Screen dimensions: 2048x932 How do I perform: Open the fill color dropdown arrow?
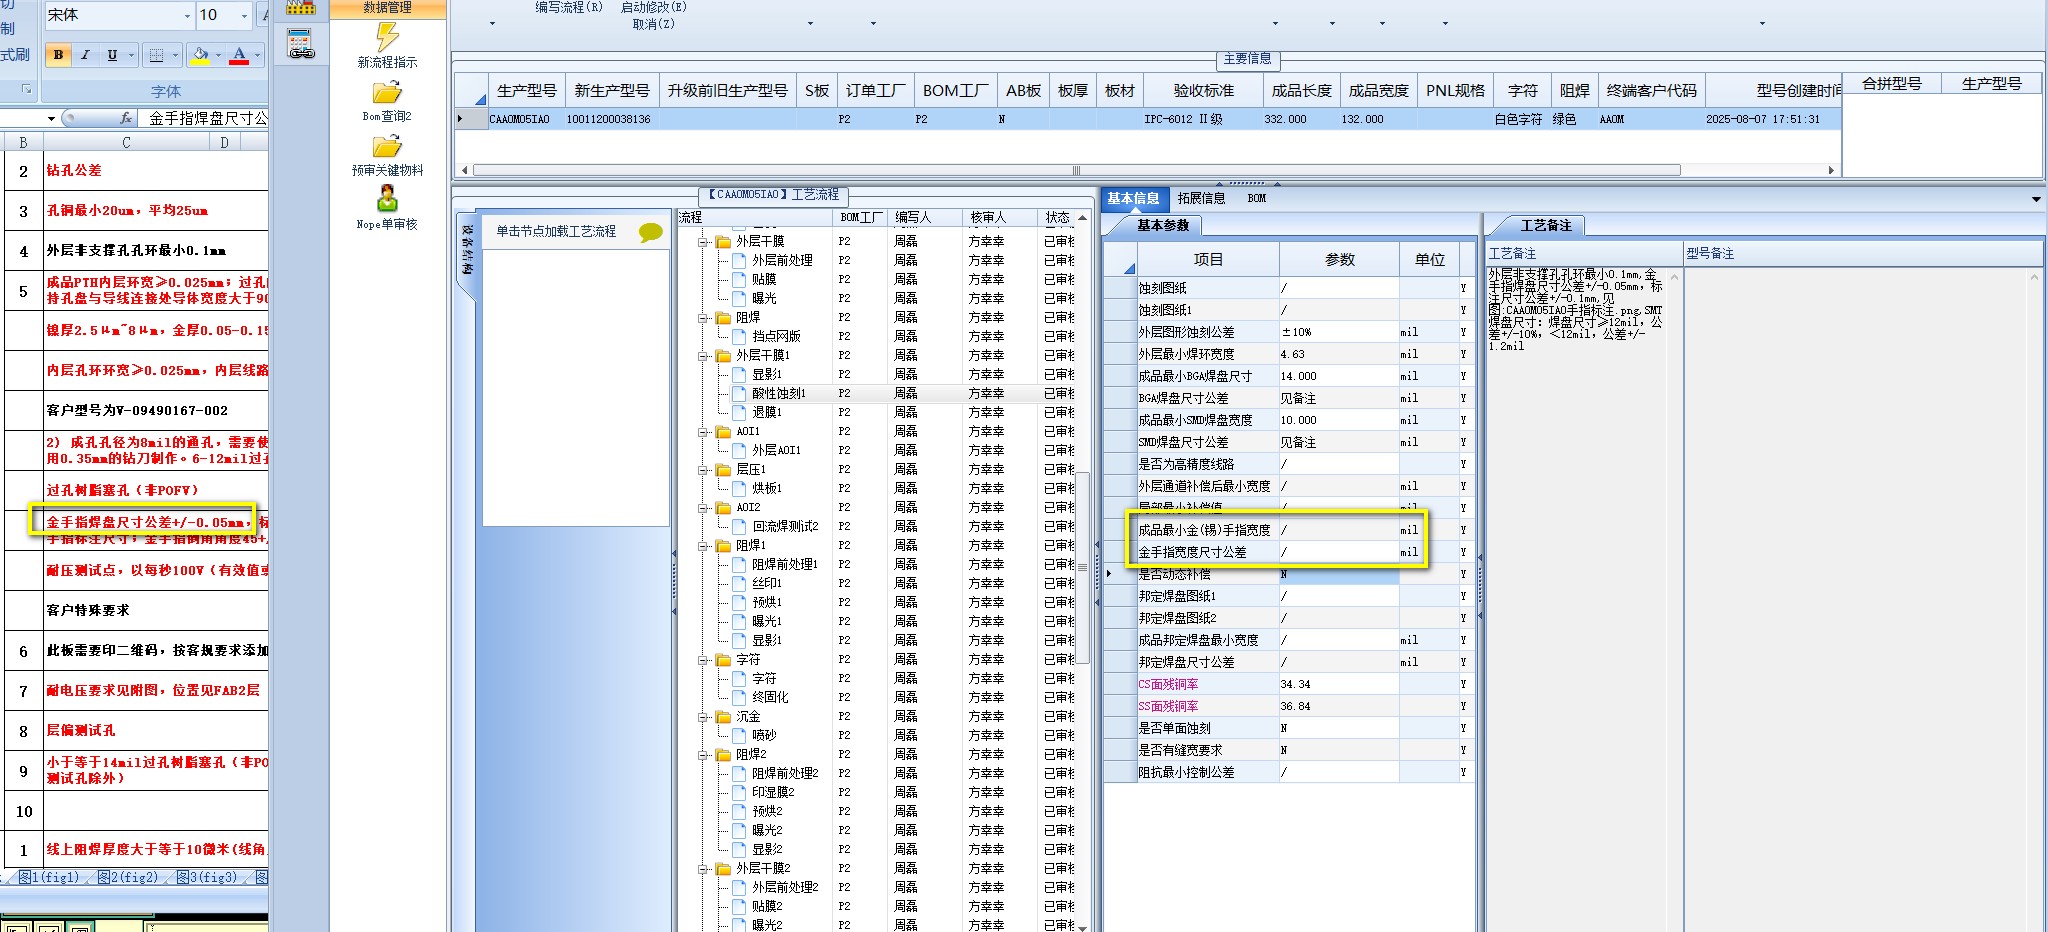[x=218, y=55]
